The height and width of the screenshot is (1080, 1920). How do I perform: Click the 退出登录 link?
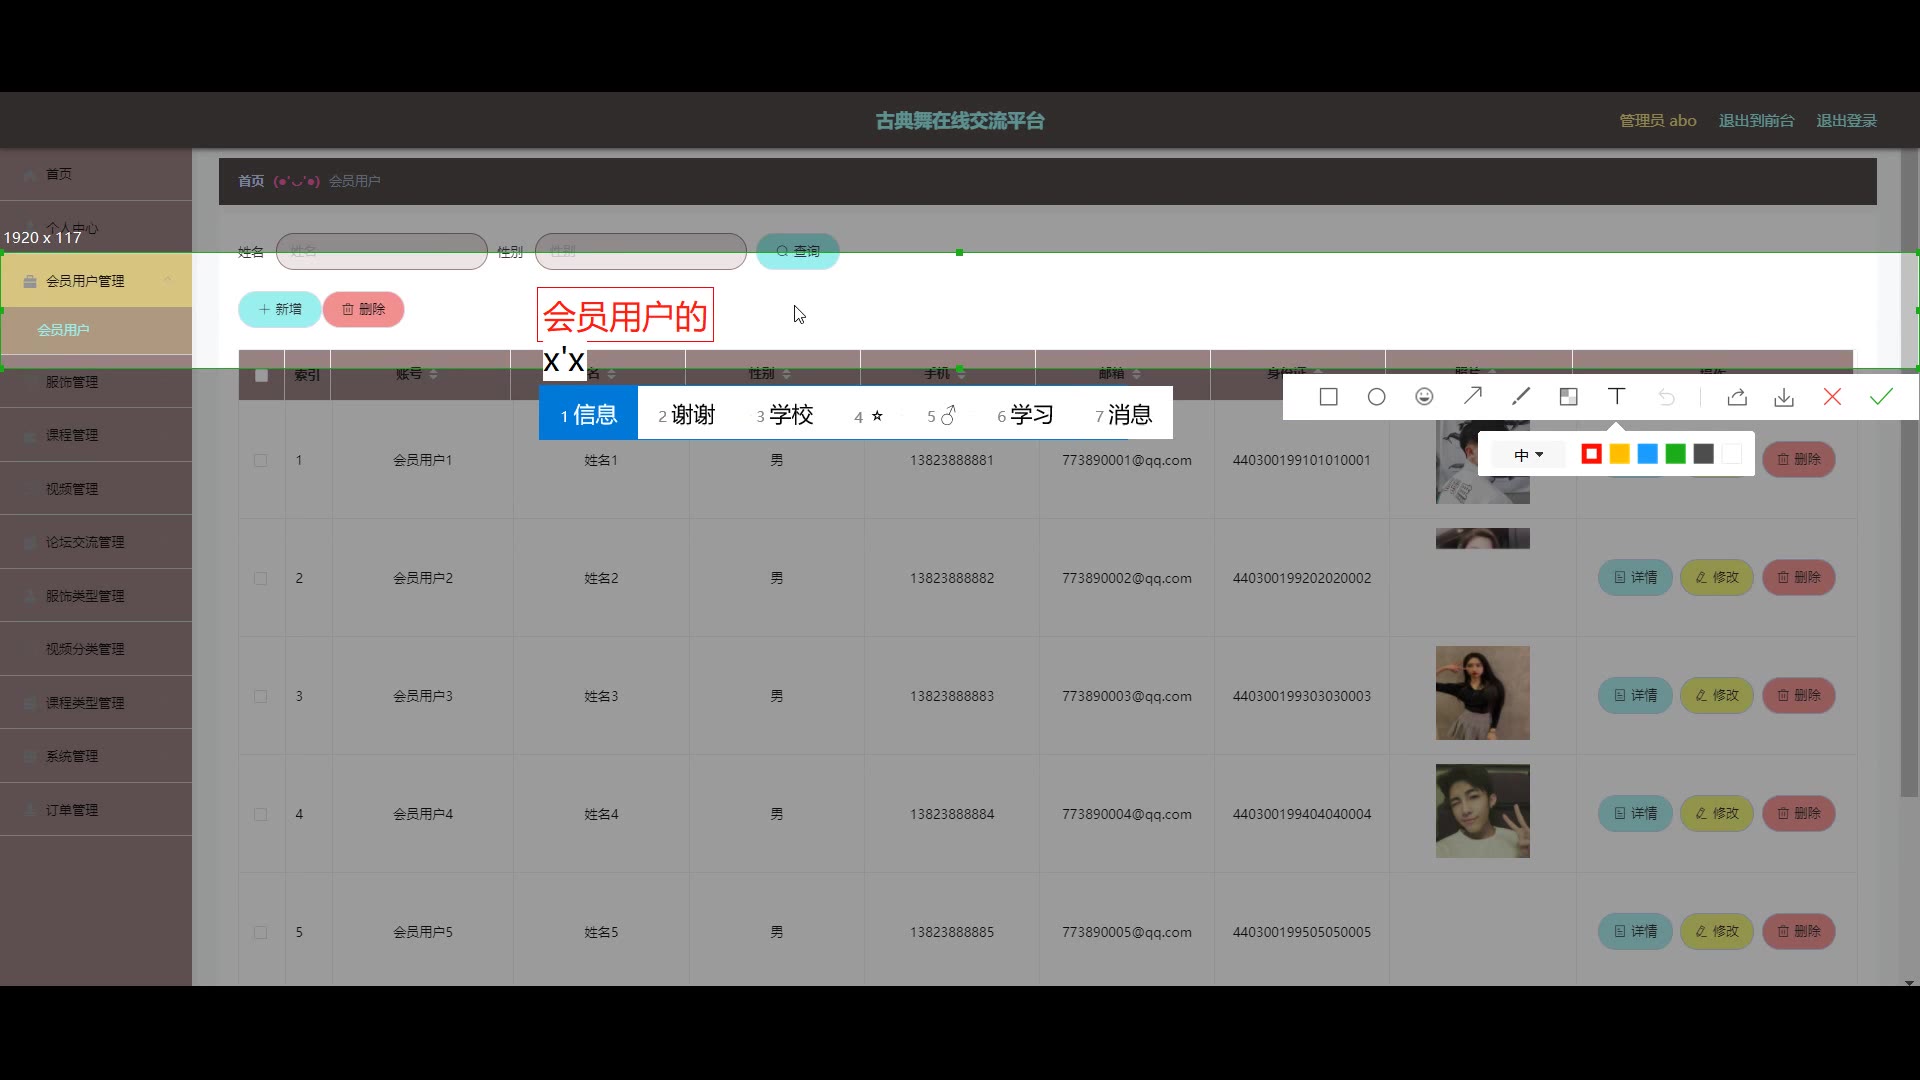pos(1846,121)
